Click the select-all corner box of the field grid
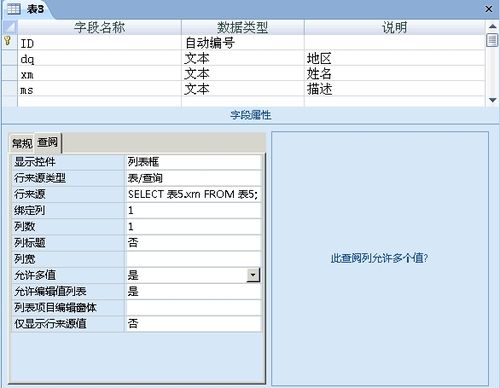 point(10,27)
